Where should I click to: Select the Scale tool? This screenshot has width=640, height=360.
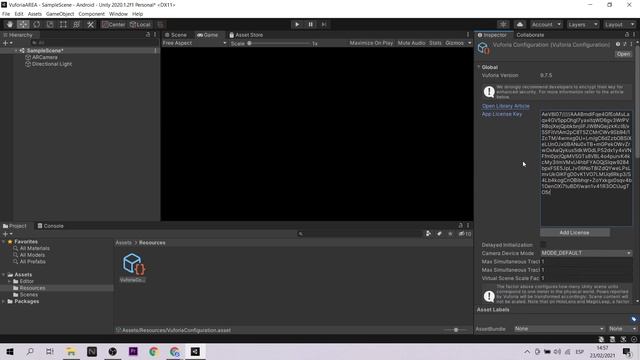click(50, 24)
